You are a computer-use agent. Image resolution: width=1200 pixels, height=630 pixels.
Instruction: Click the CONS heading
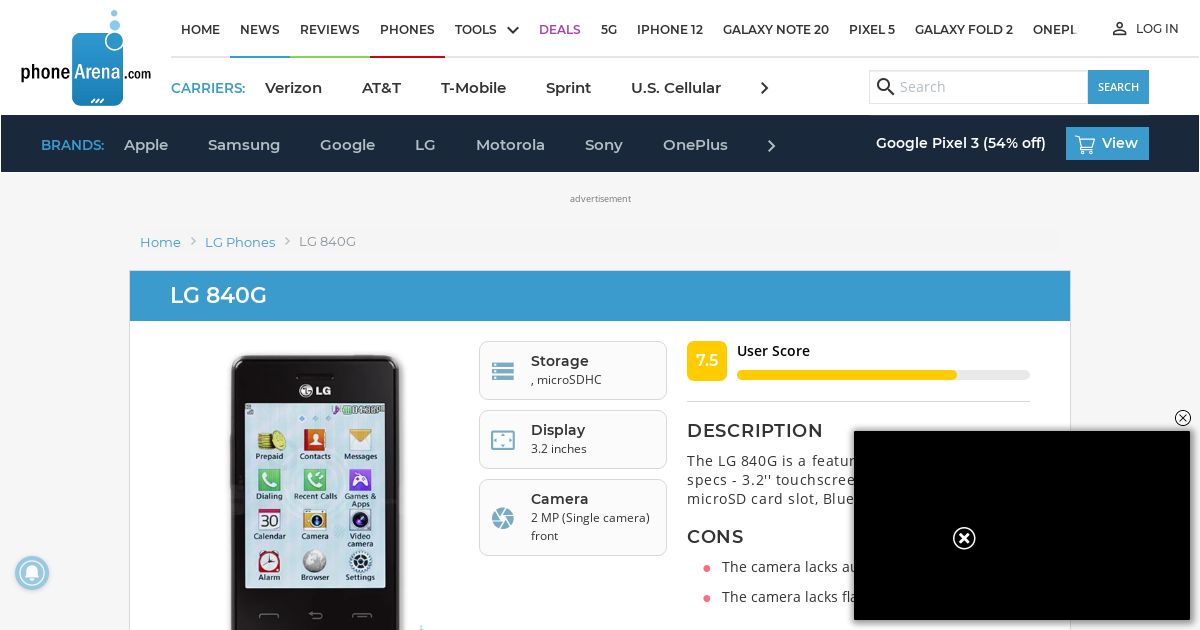pos(715,537)
